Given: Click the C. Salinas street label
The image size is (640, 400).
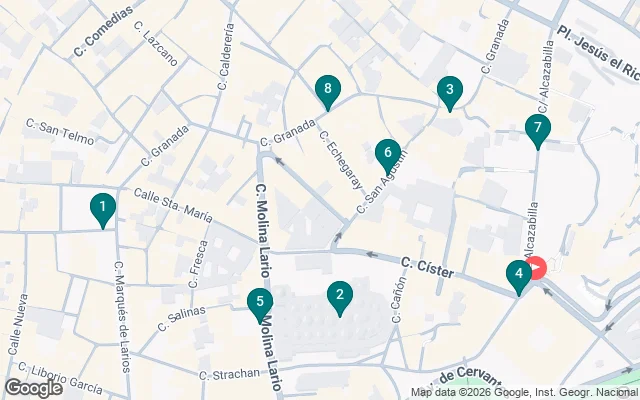Looking at the screenshot, I should (x=182, y=319).
